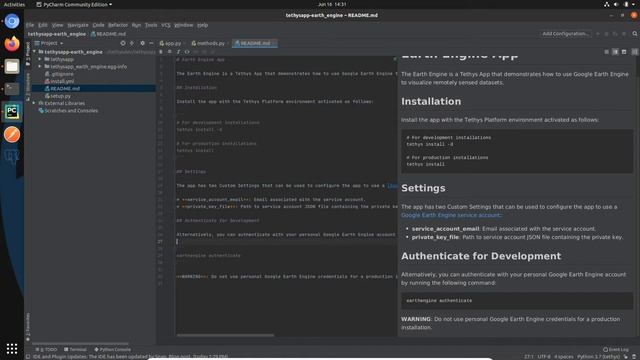The image size is (640, 360).
Task: Apply italic formatting in markdown toolbar
Action: [178, 52]
